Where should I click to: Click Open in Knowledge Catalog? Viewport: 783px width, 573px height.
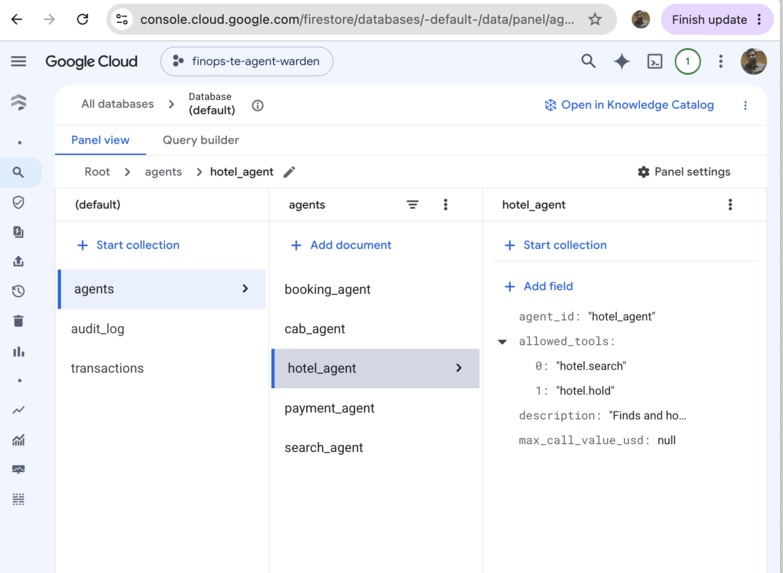(629, 105)
